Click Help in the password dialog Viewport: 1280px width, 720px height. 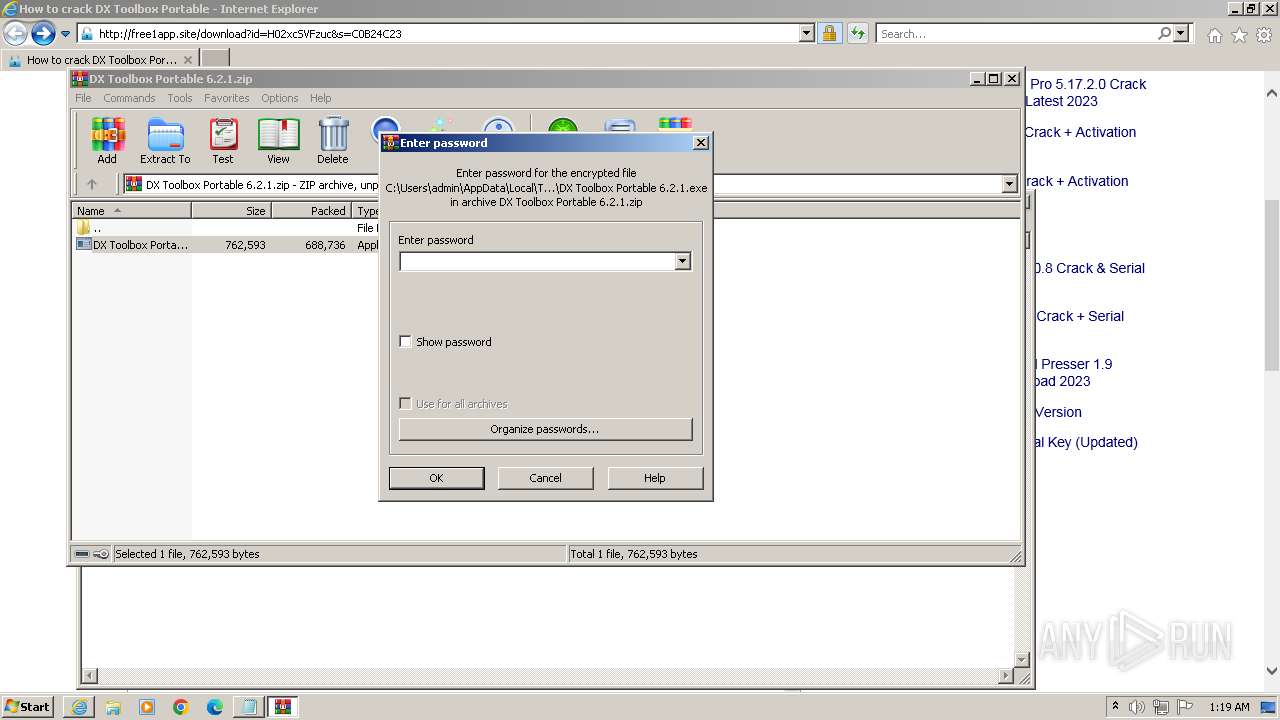[655, 478]
